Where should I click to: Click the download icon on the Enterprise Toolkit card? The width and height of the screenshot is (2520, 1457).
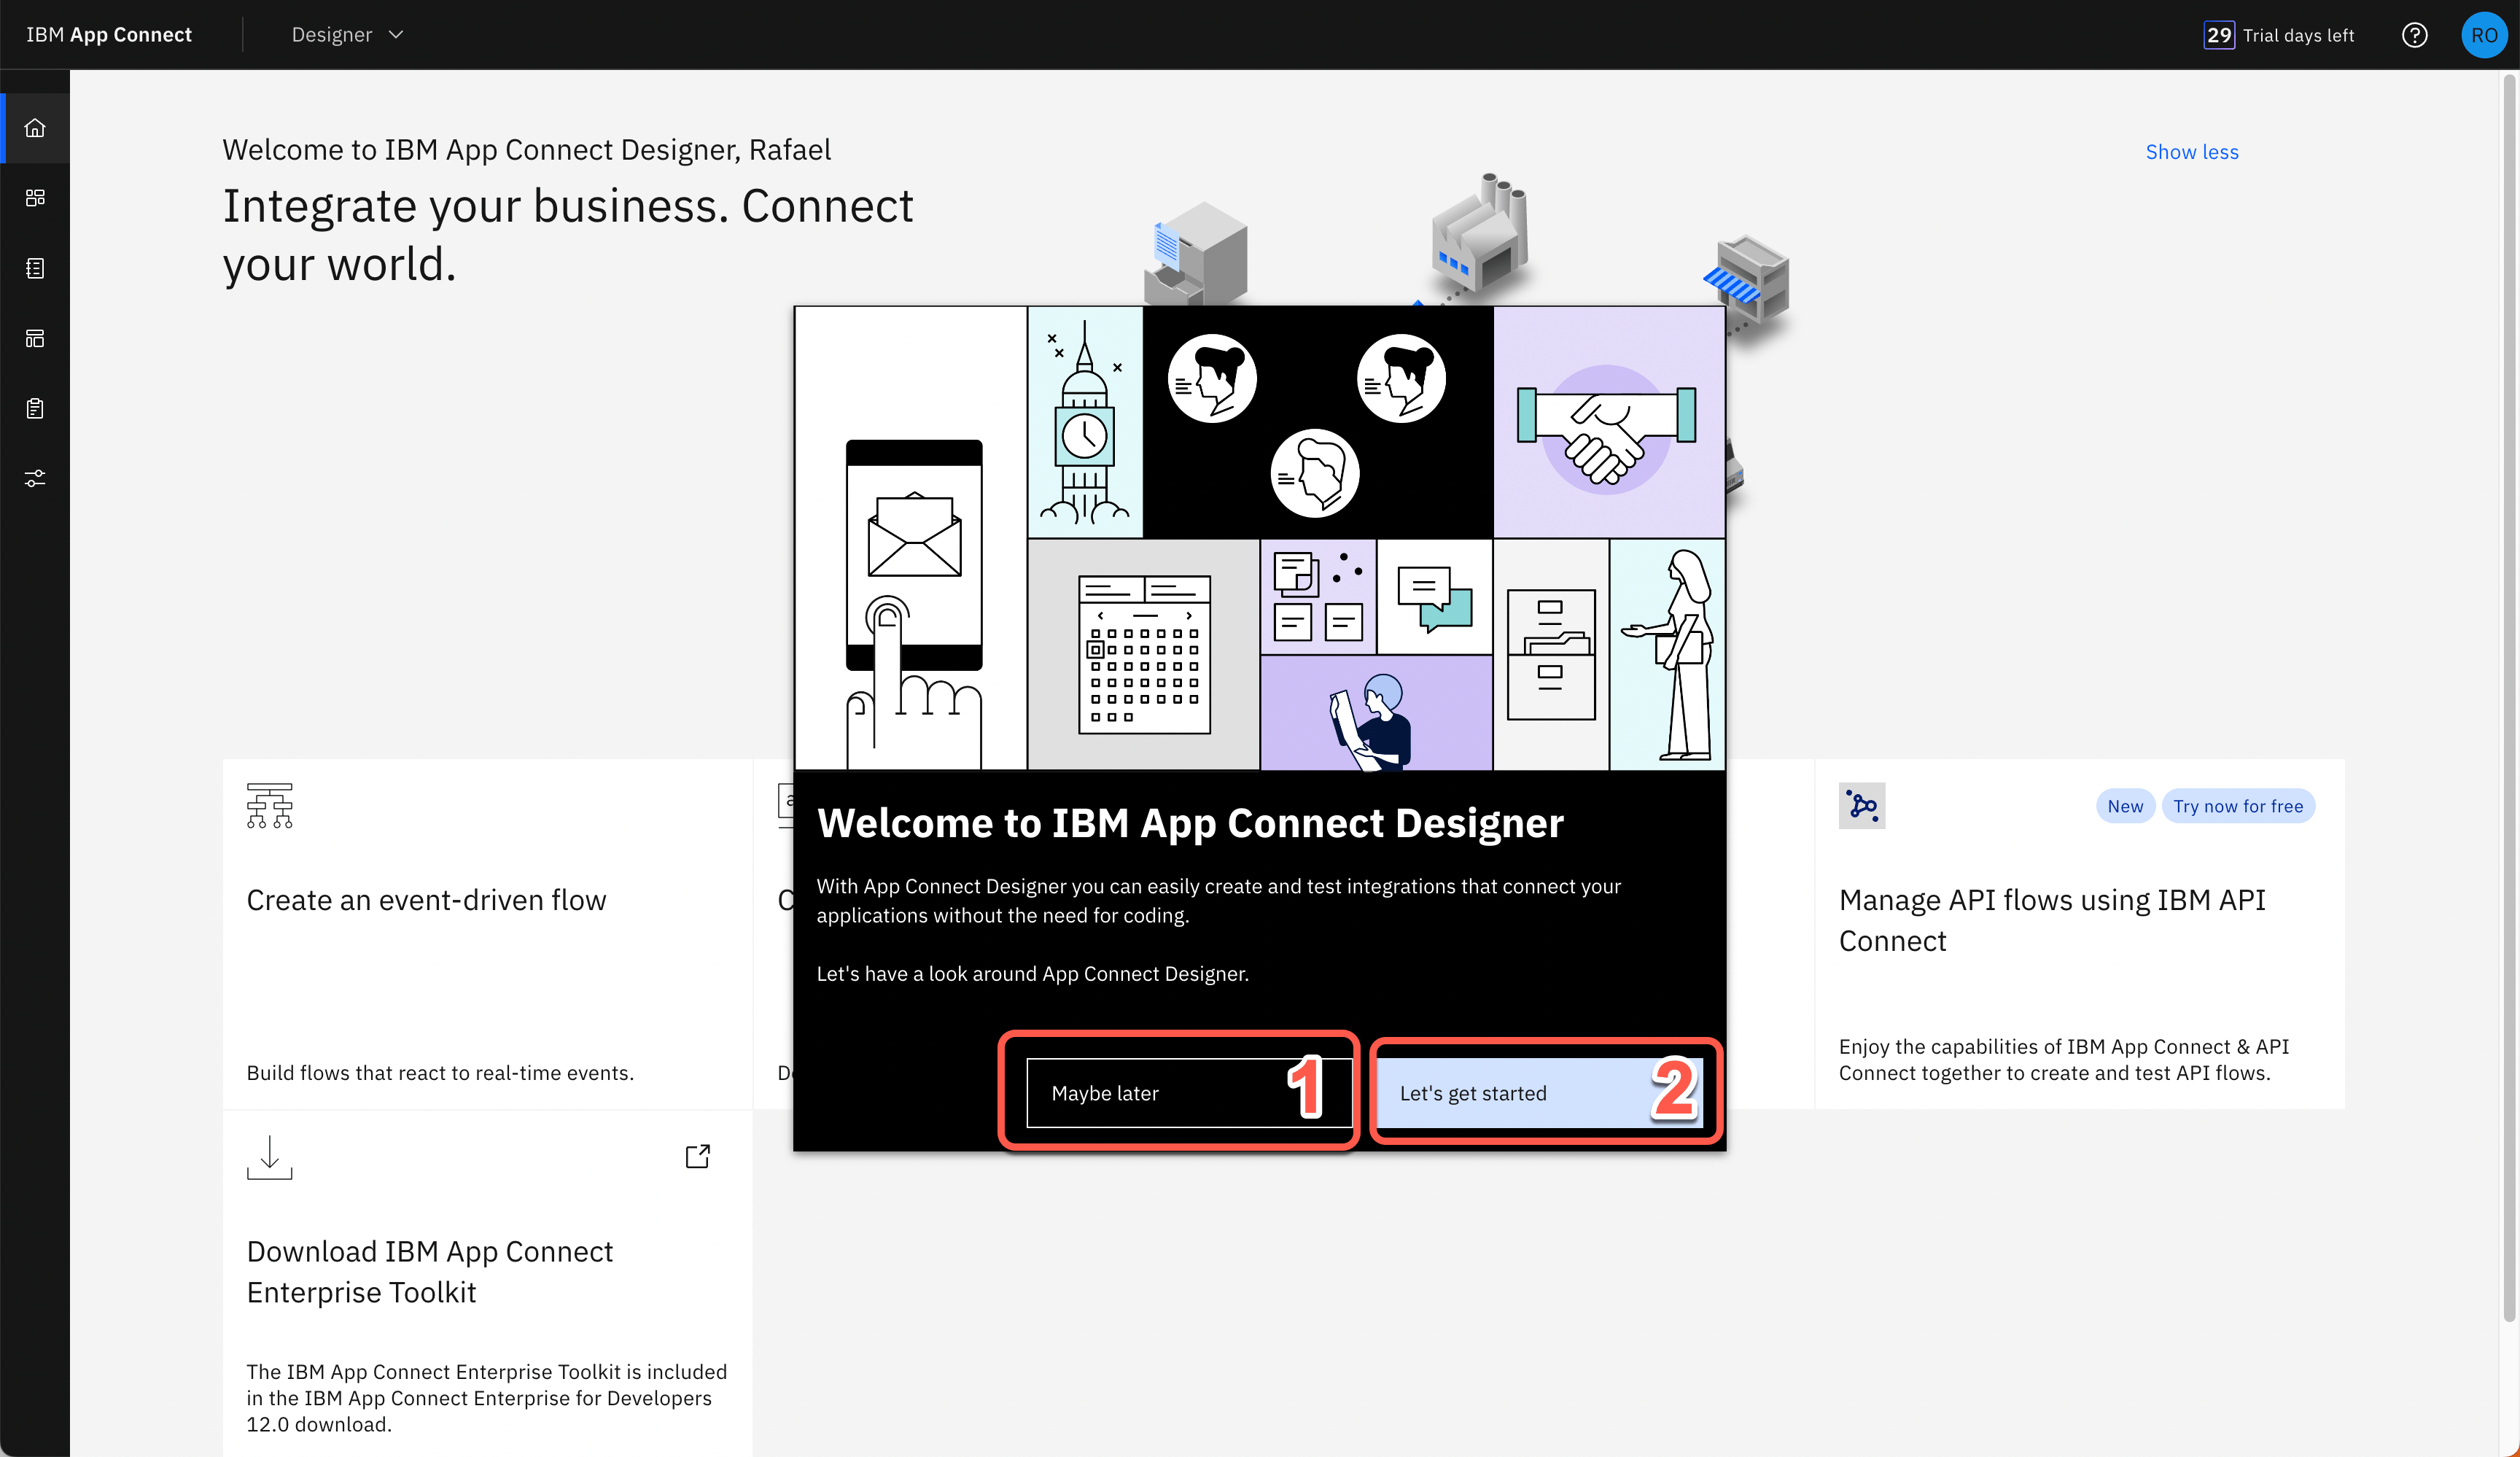click(268, 1157)
